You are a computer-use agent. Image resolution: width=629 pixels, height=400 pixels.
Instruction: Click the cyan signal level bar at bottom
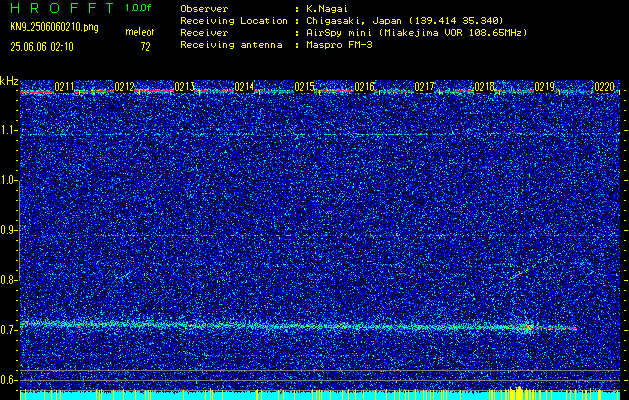tap(320, 395)
